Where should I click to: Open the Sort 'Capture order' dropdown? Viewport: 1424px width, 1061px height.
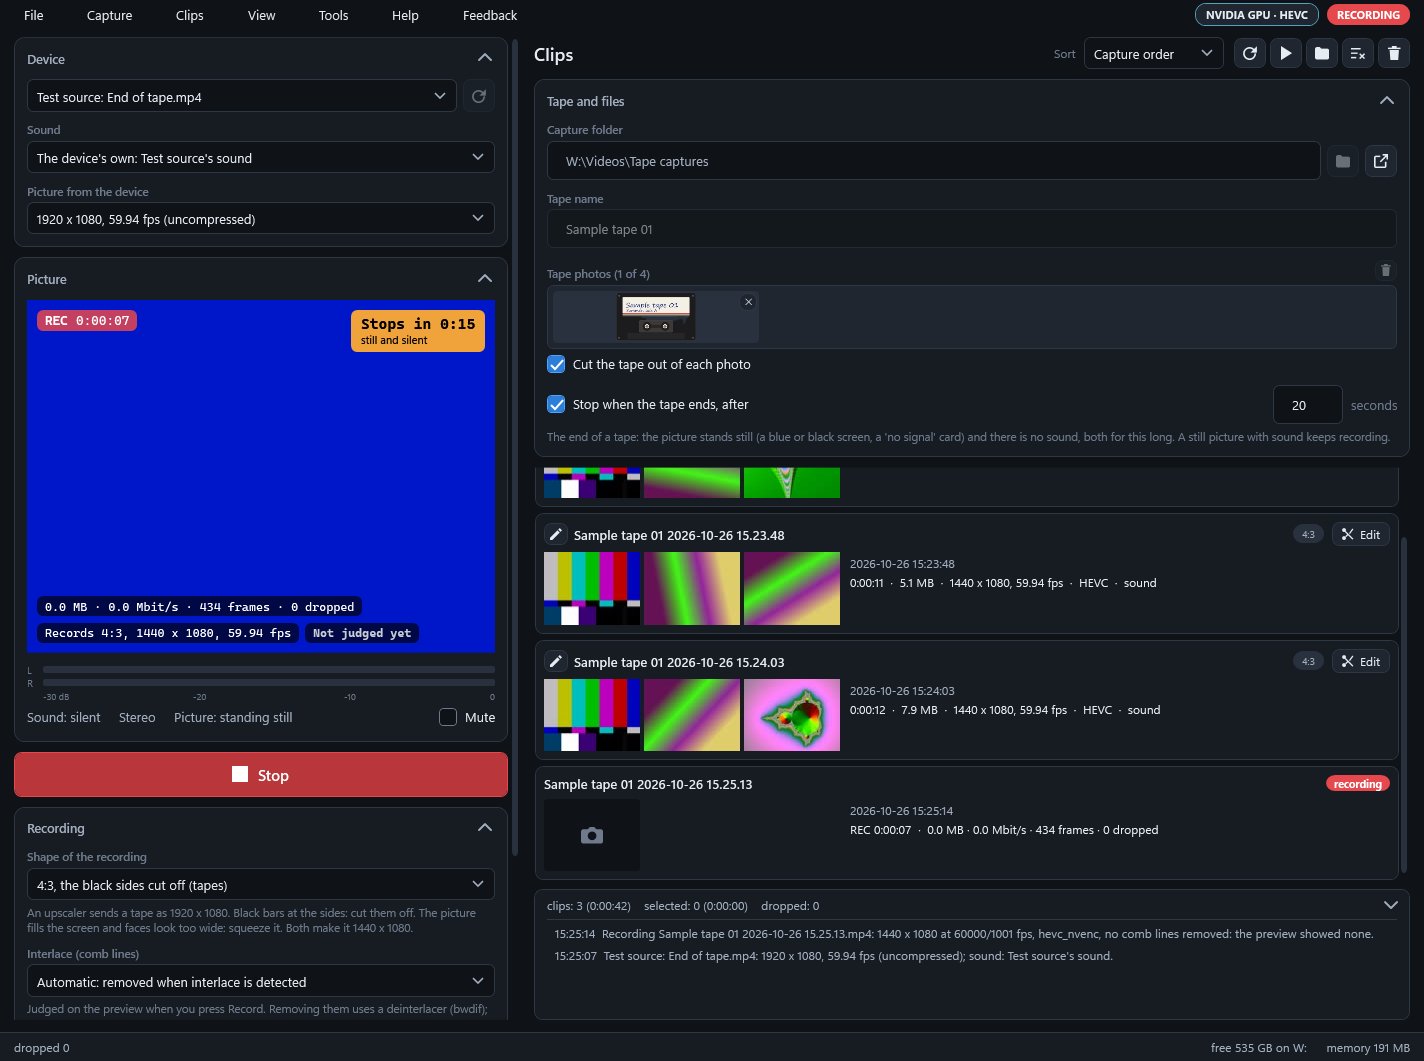[x=1154, y=54]
